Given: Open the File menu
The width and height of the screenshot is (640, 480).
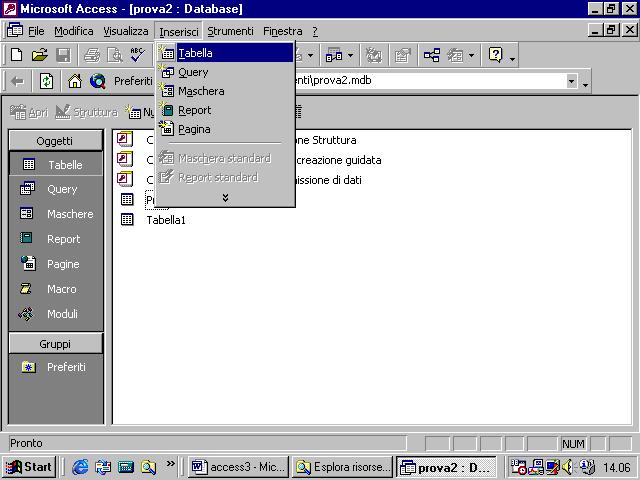Looking at the screenshot, I should pyautogui.click(x=36, y=31).
